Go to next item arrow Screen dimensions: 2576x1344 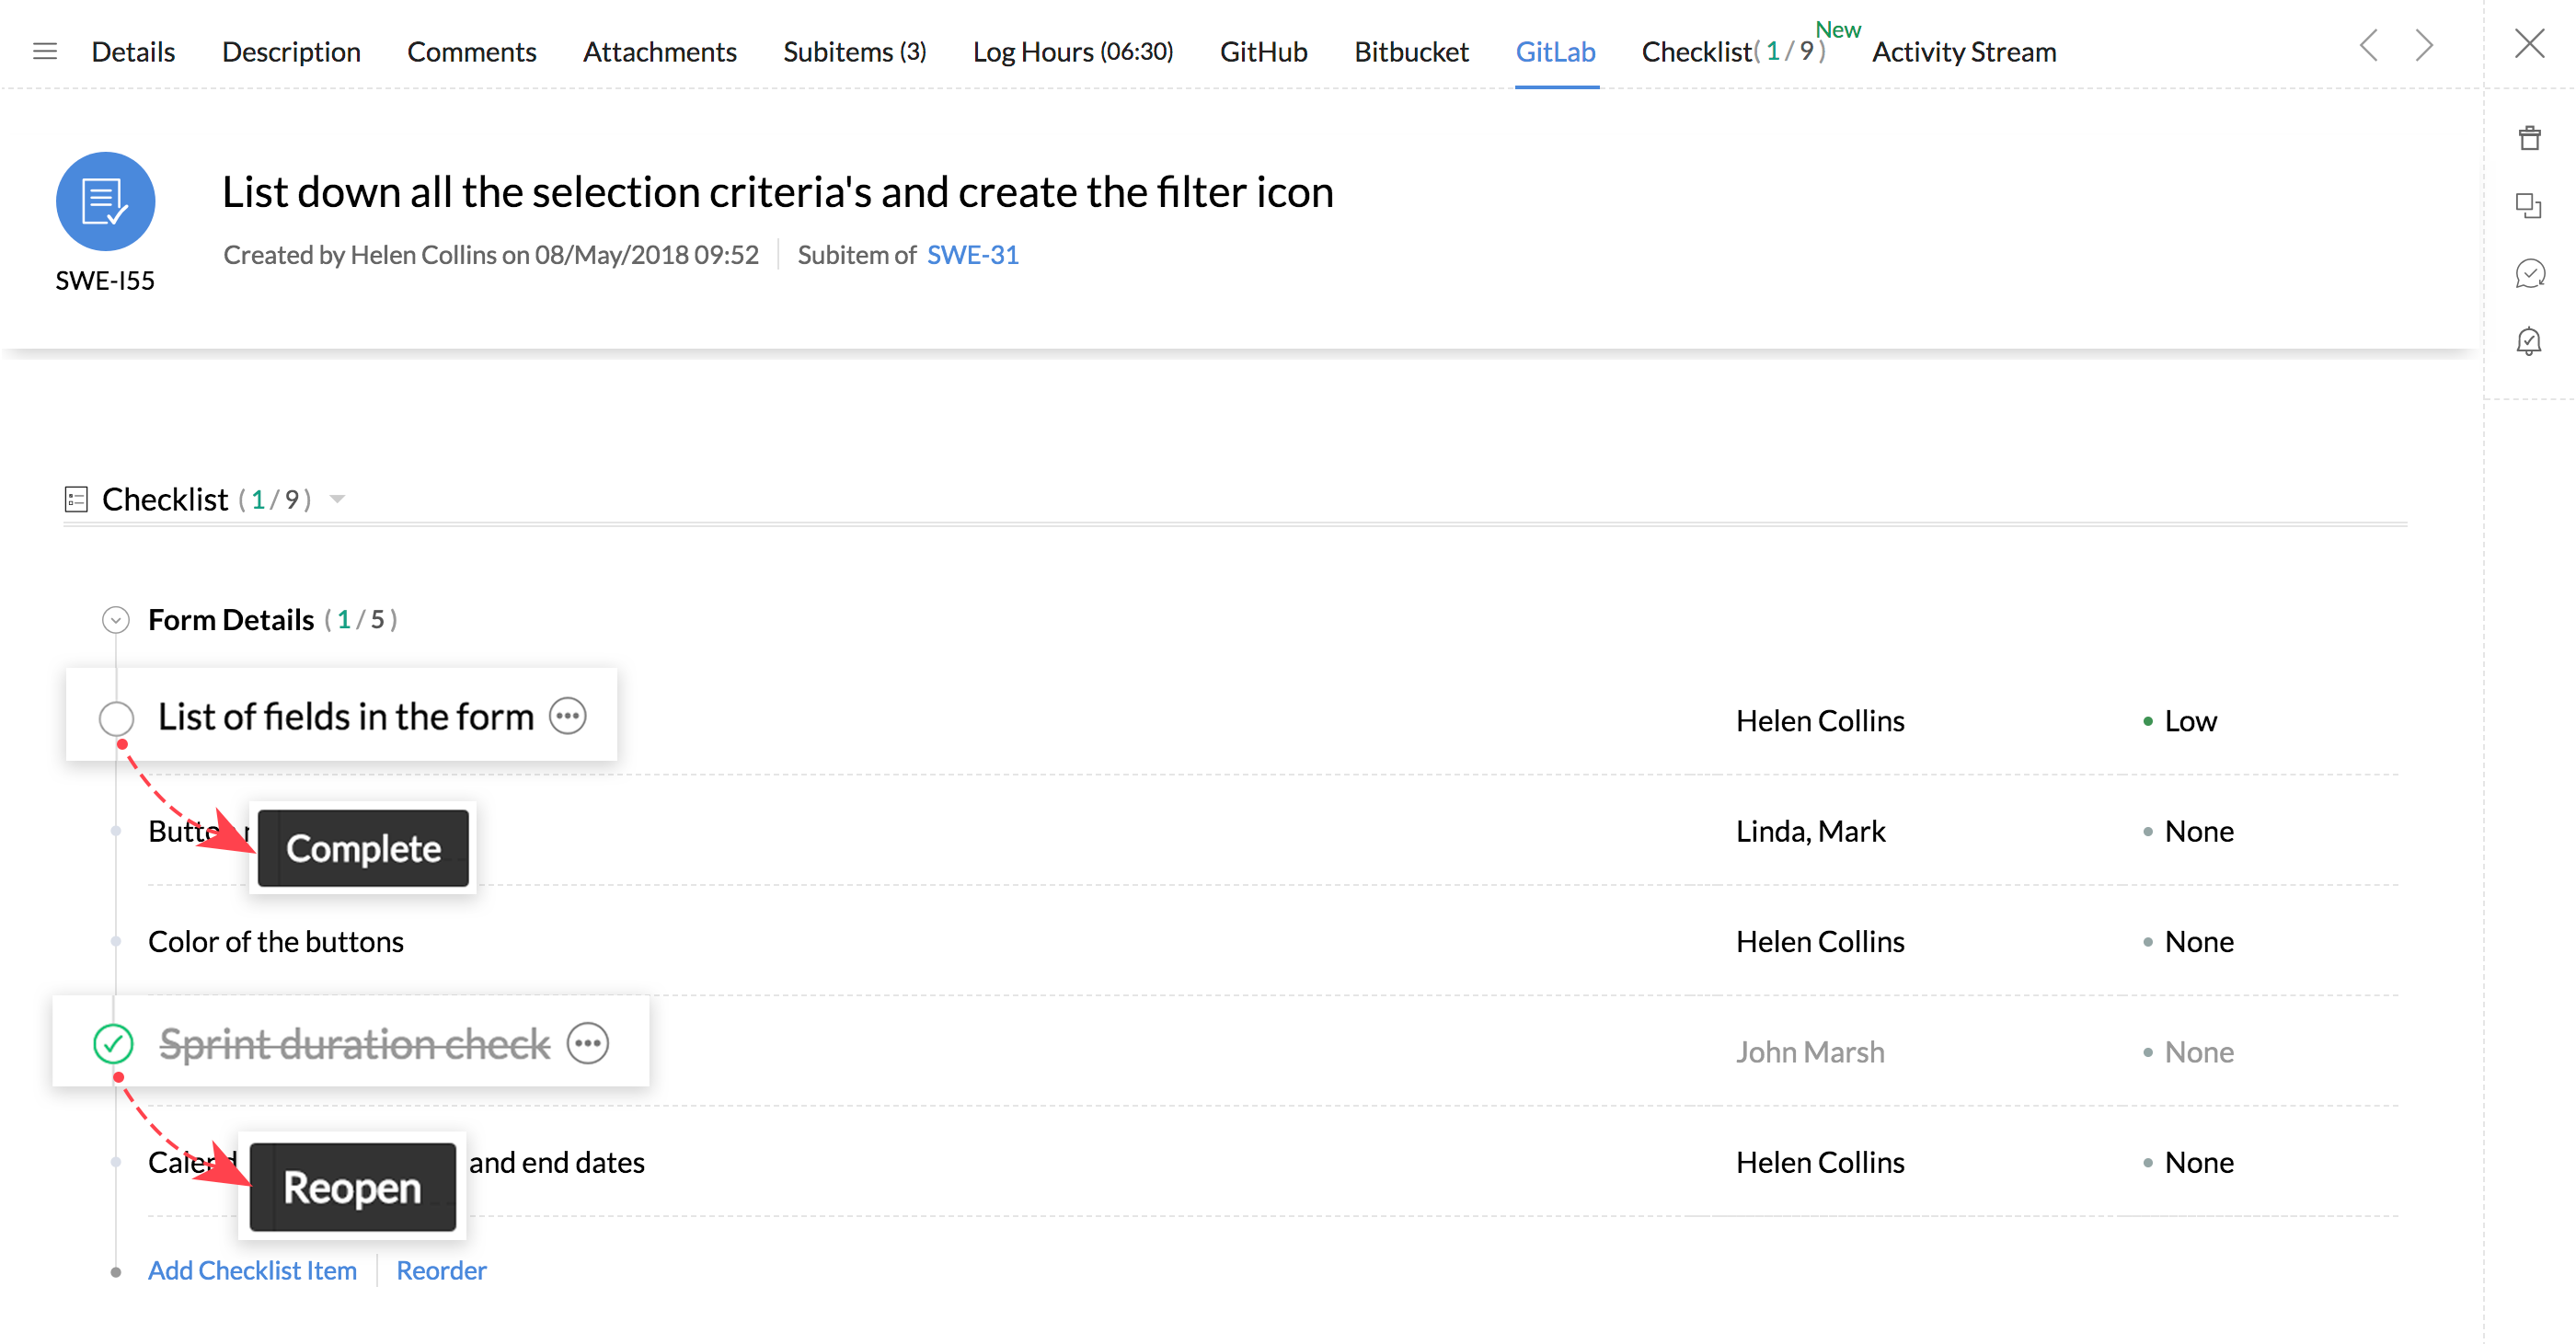coord(2424,46)
